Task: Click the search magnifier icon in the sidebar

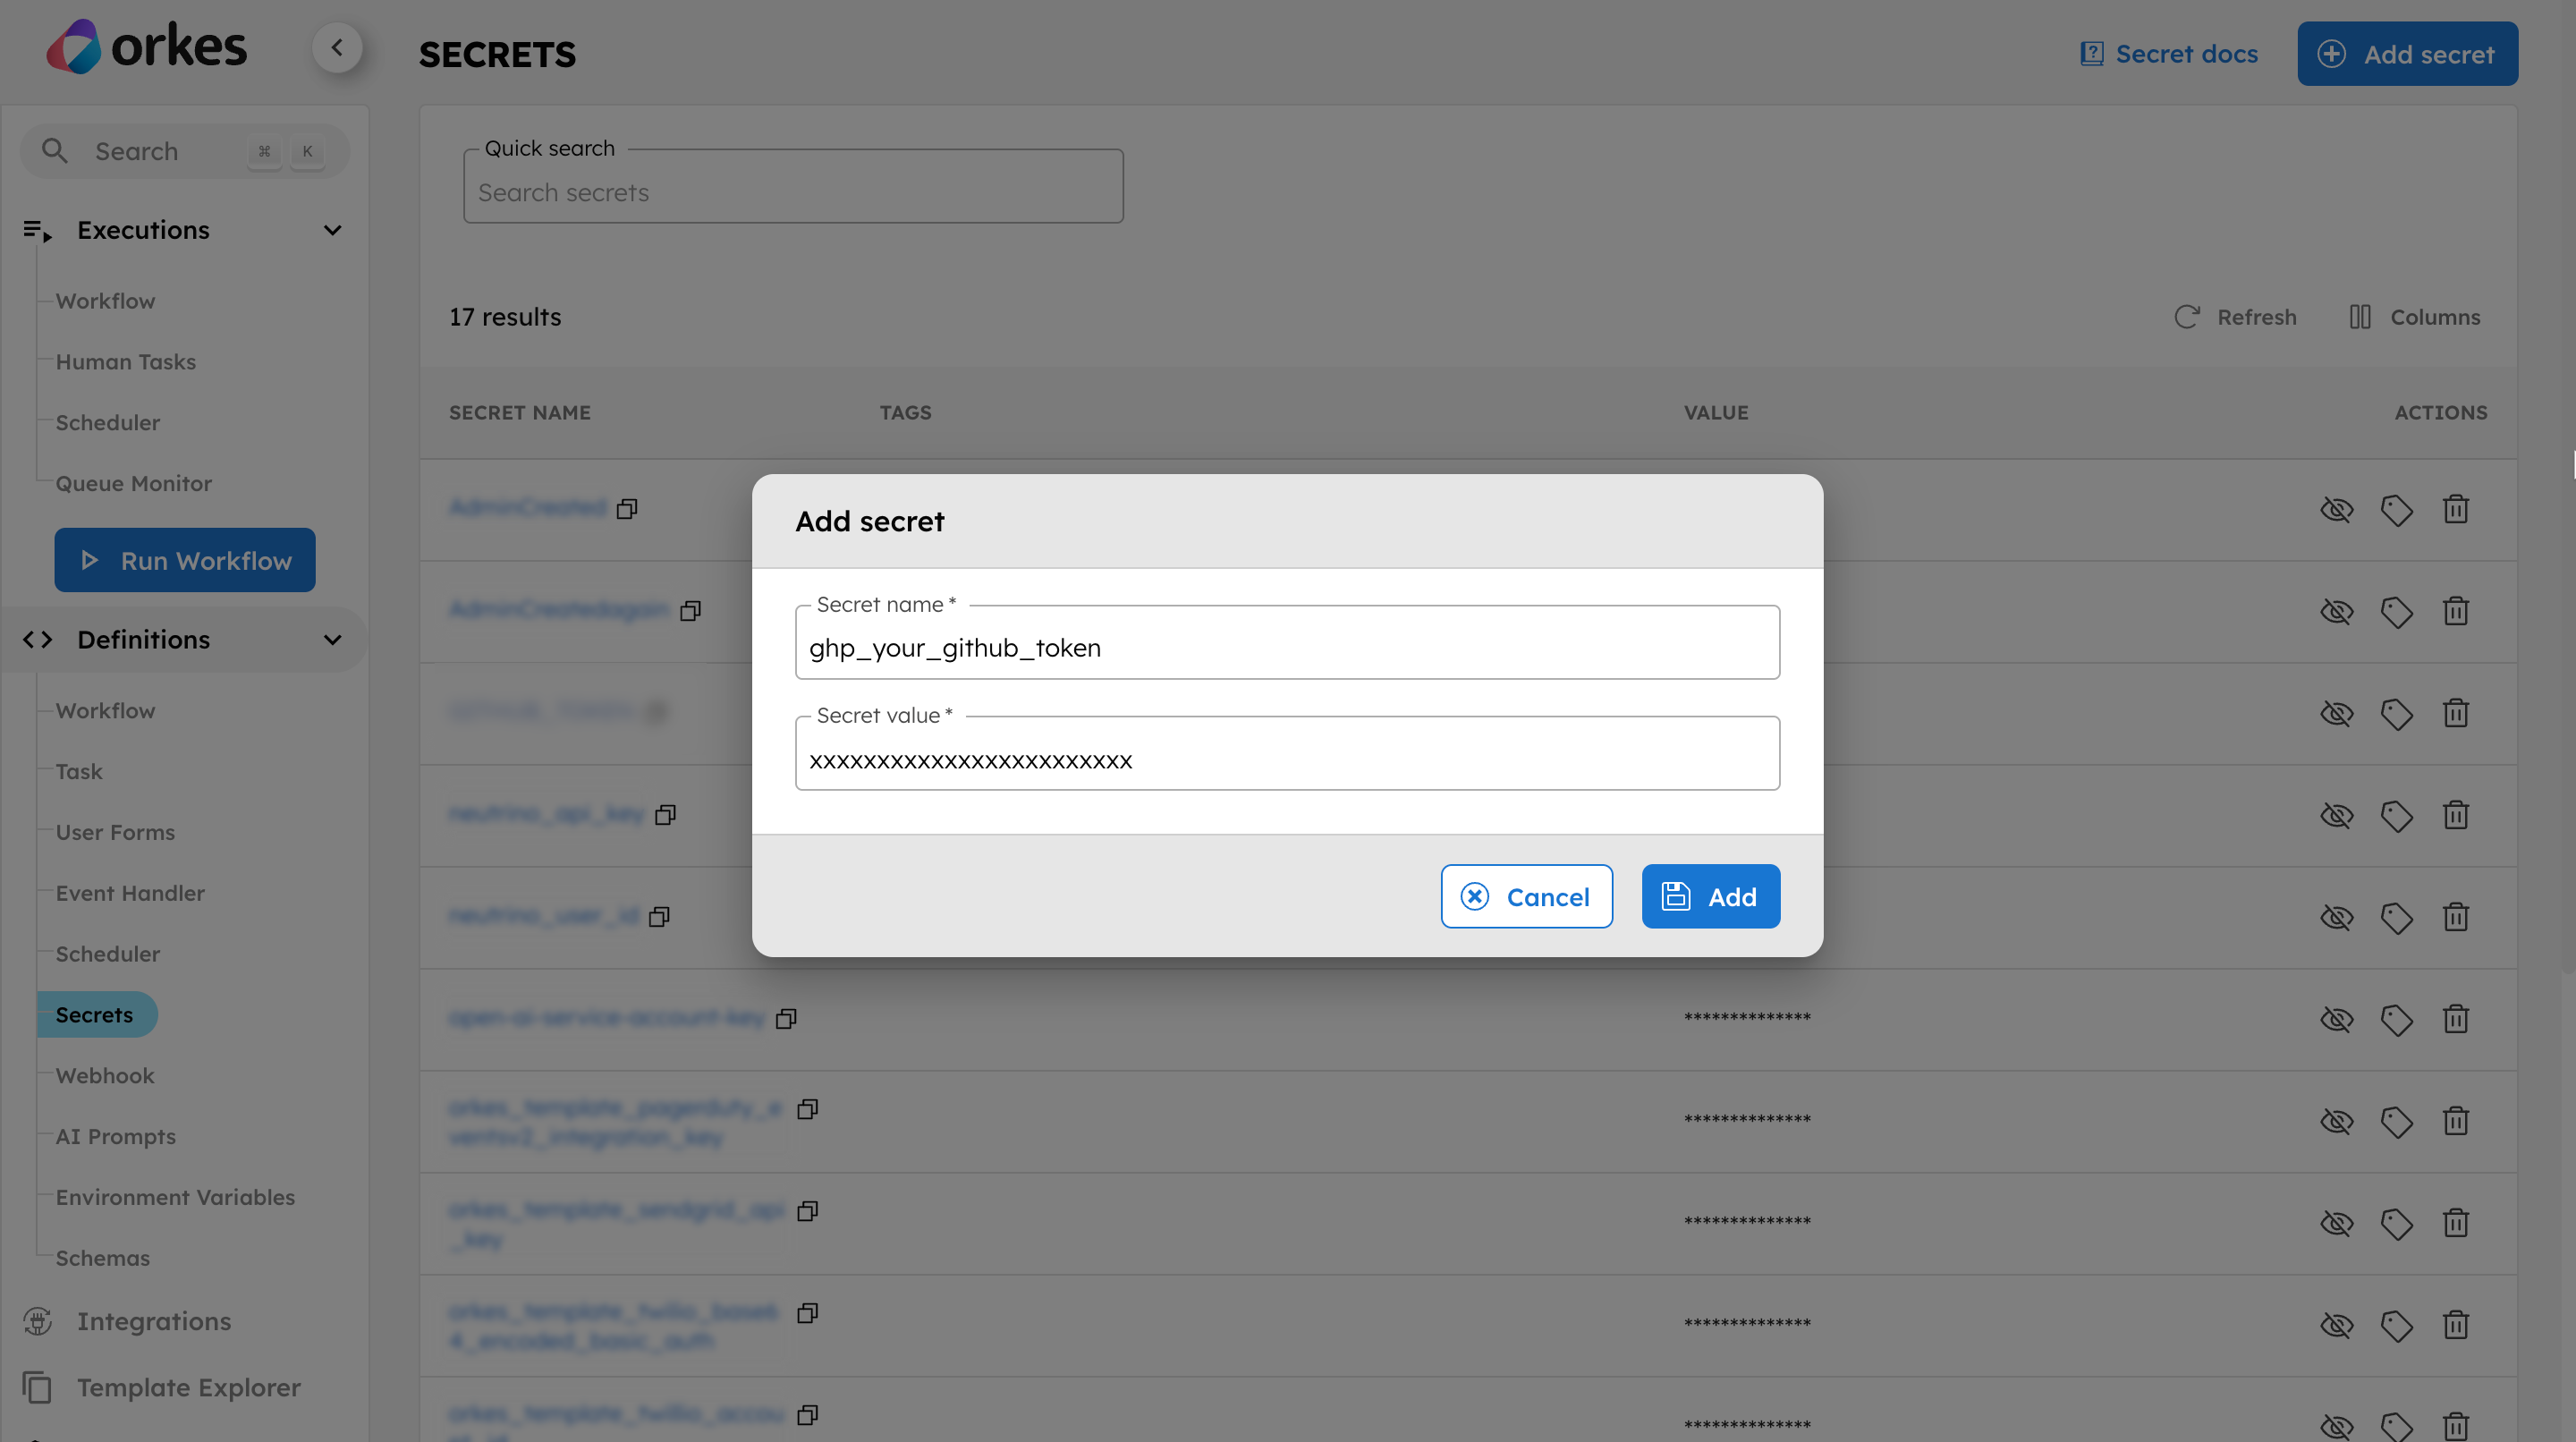Action: point(55,150)
